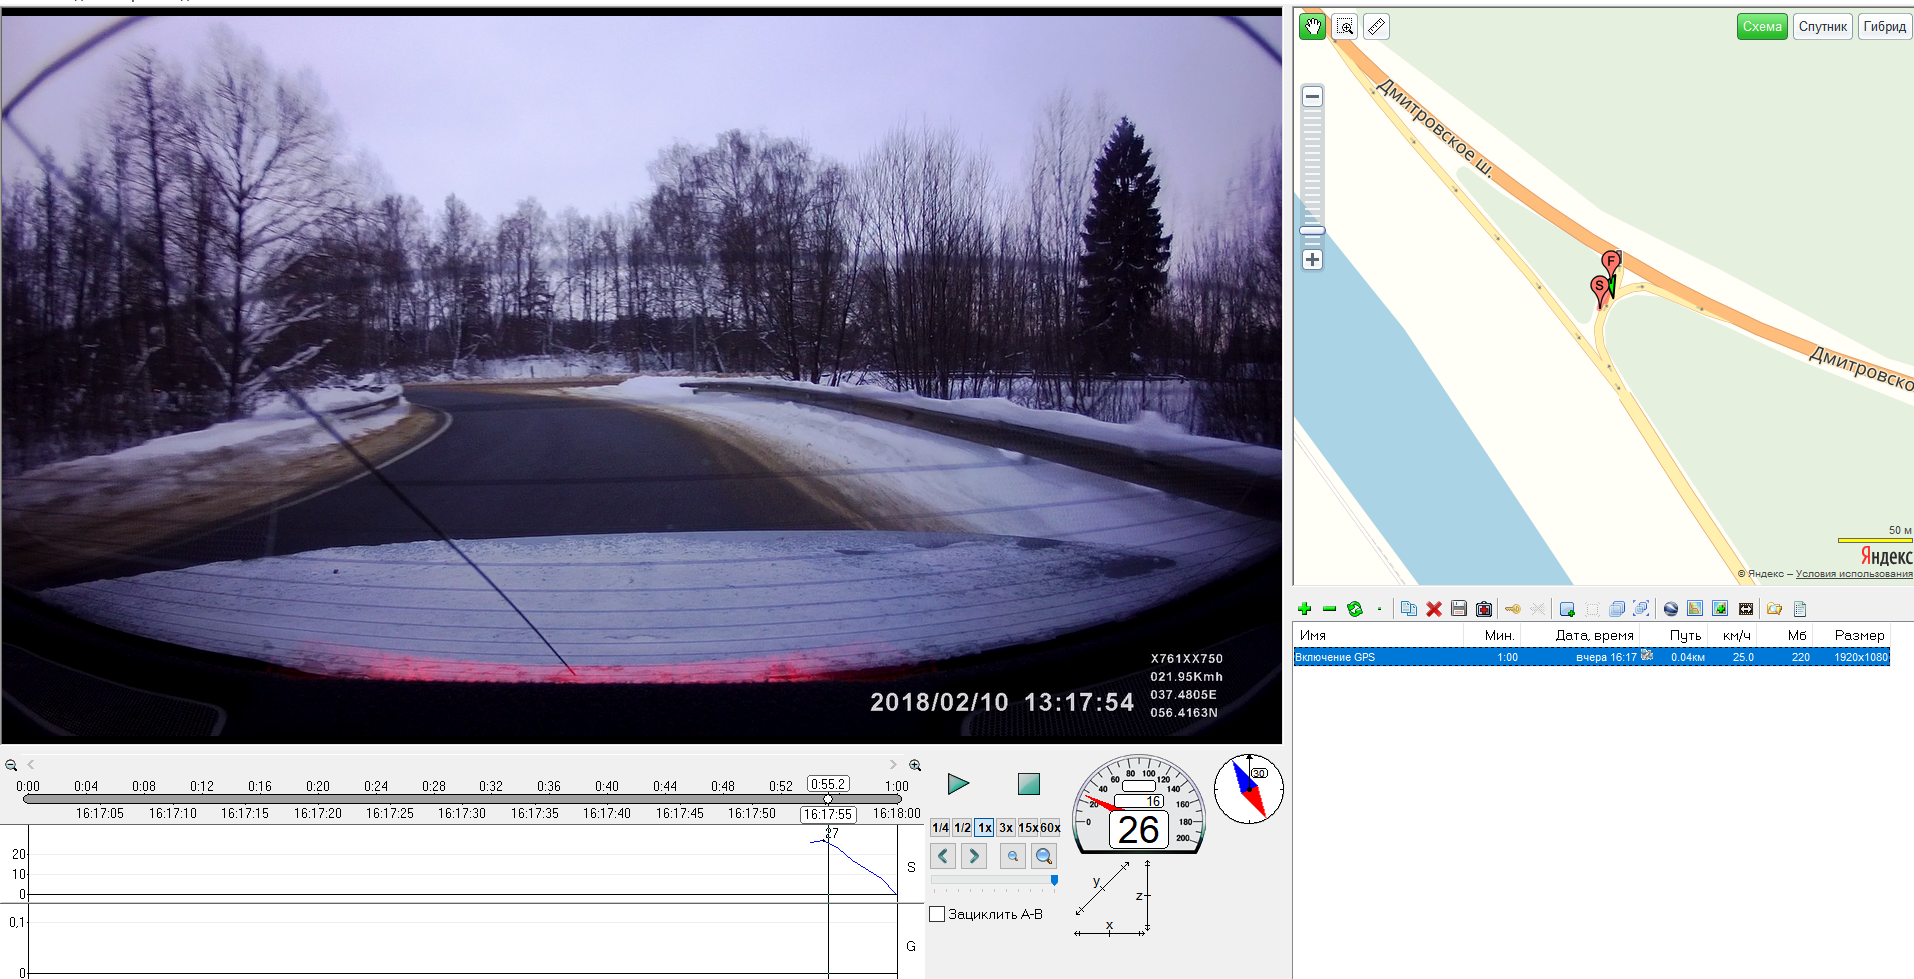Click the floppy disk save icon
The image size is (1914, 979).
1458,609
